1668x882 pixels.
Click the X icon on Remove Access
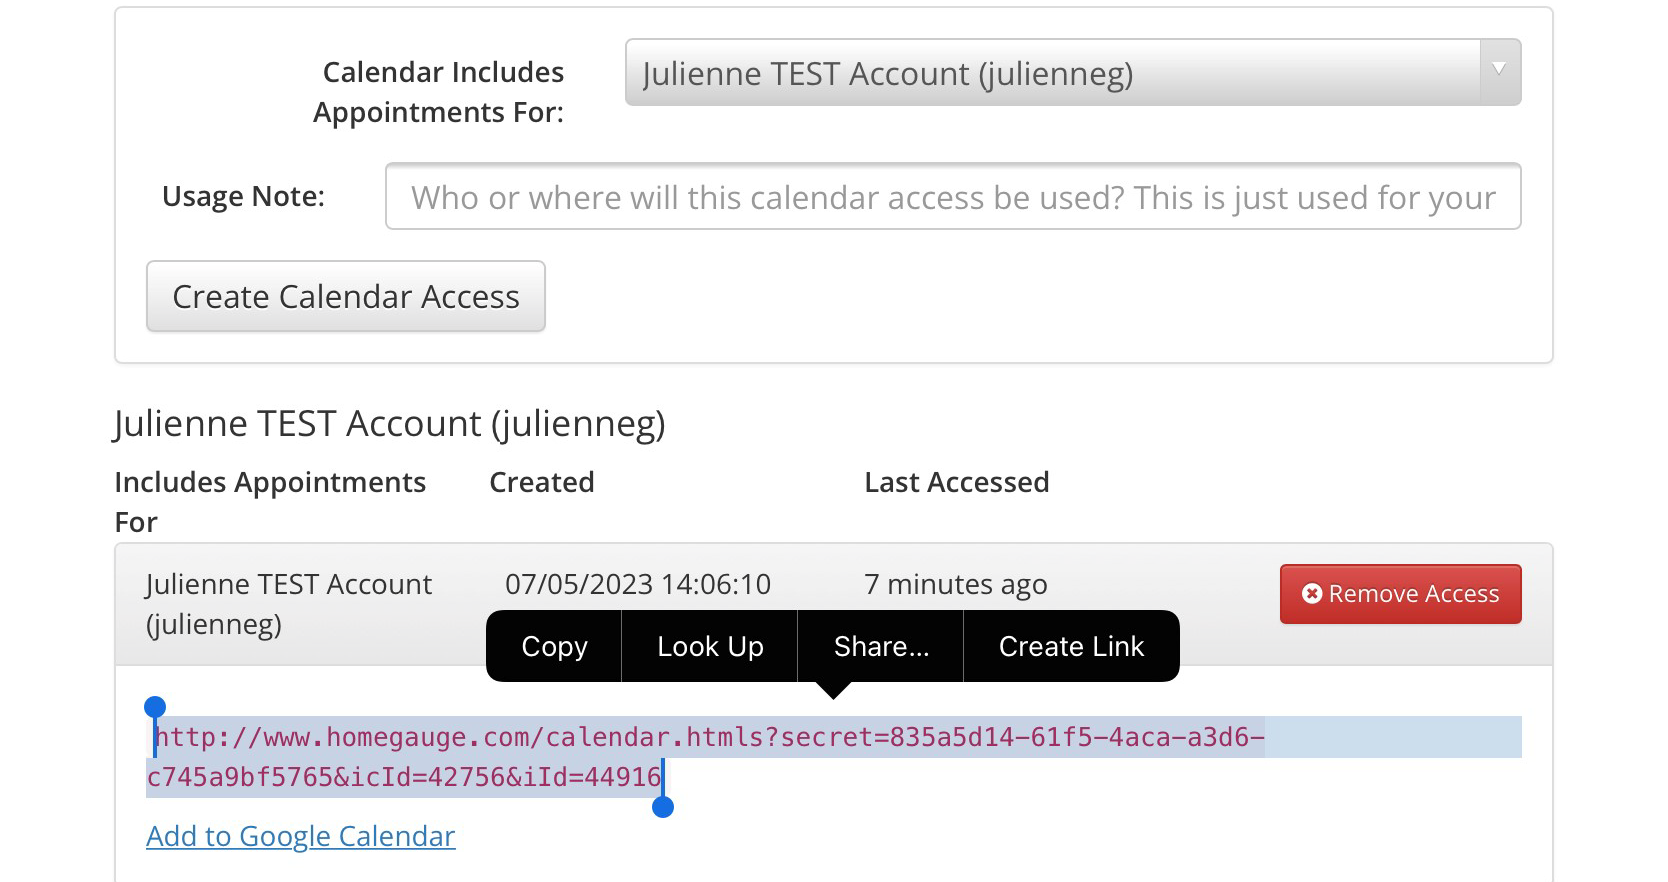tap(1312, 594)
